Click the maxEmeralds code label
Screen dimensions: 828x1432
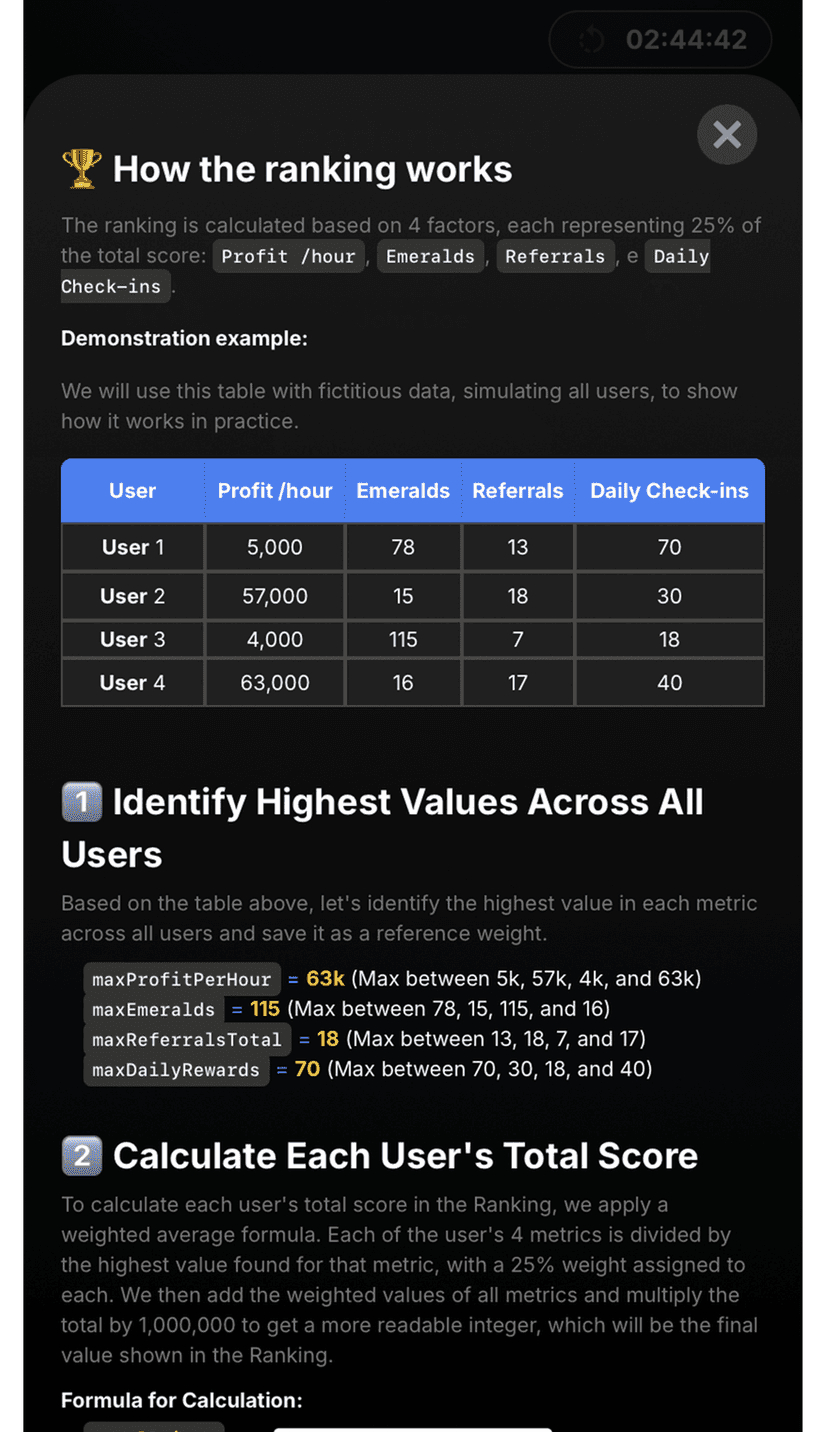pos(153,1009)
